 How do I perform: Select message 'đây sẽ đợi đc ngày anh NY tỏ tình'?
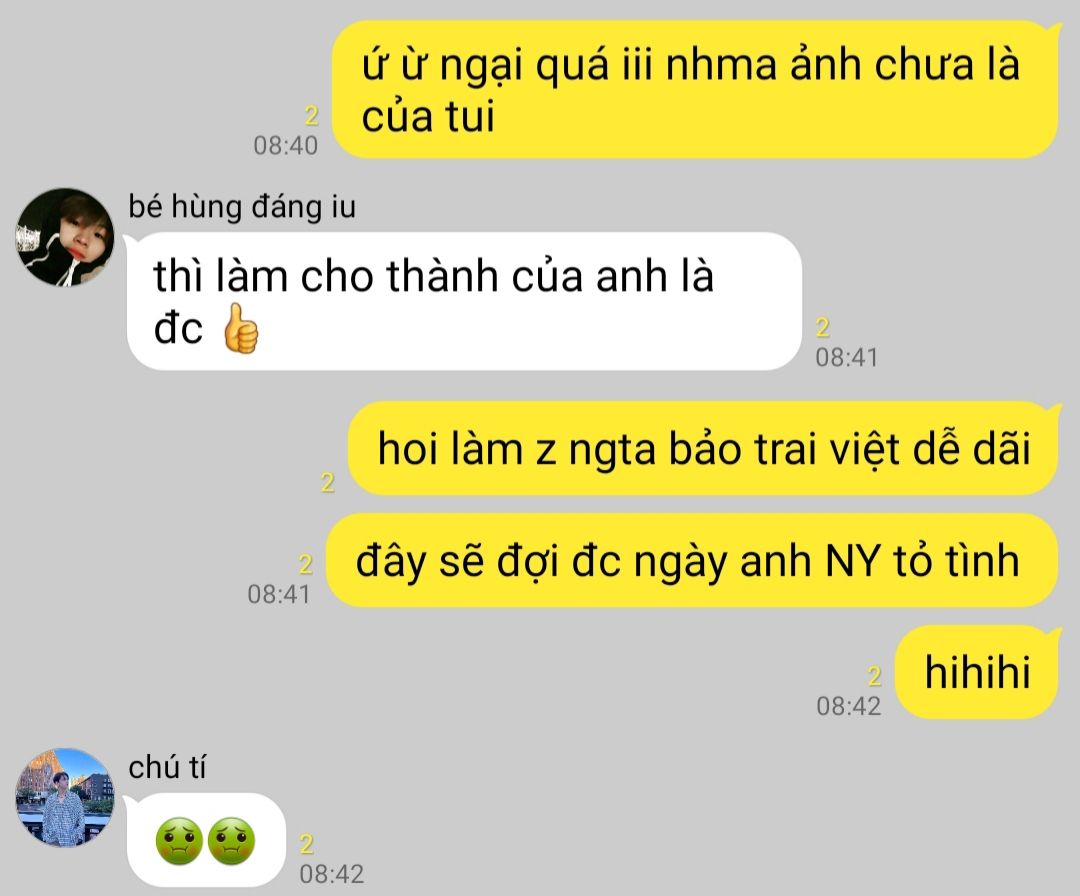coord(692,561)
